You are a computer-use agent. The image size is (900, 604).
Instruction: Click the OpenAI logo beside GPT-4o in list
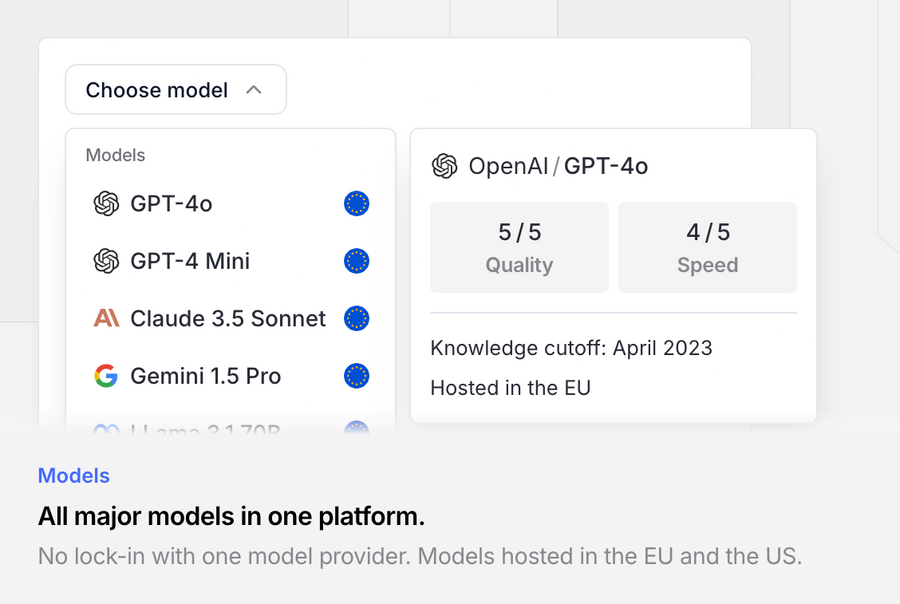pos(106,204)
